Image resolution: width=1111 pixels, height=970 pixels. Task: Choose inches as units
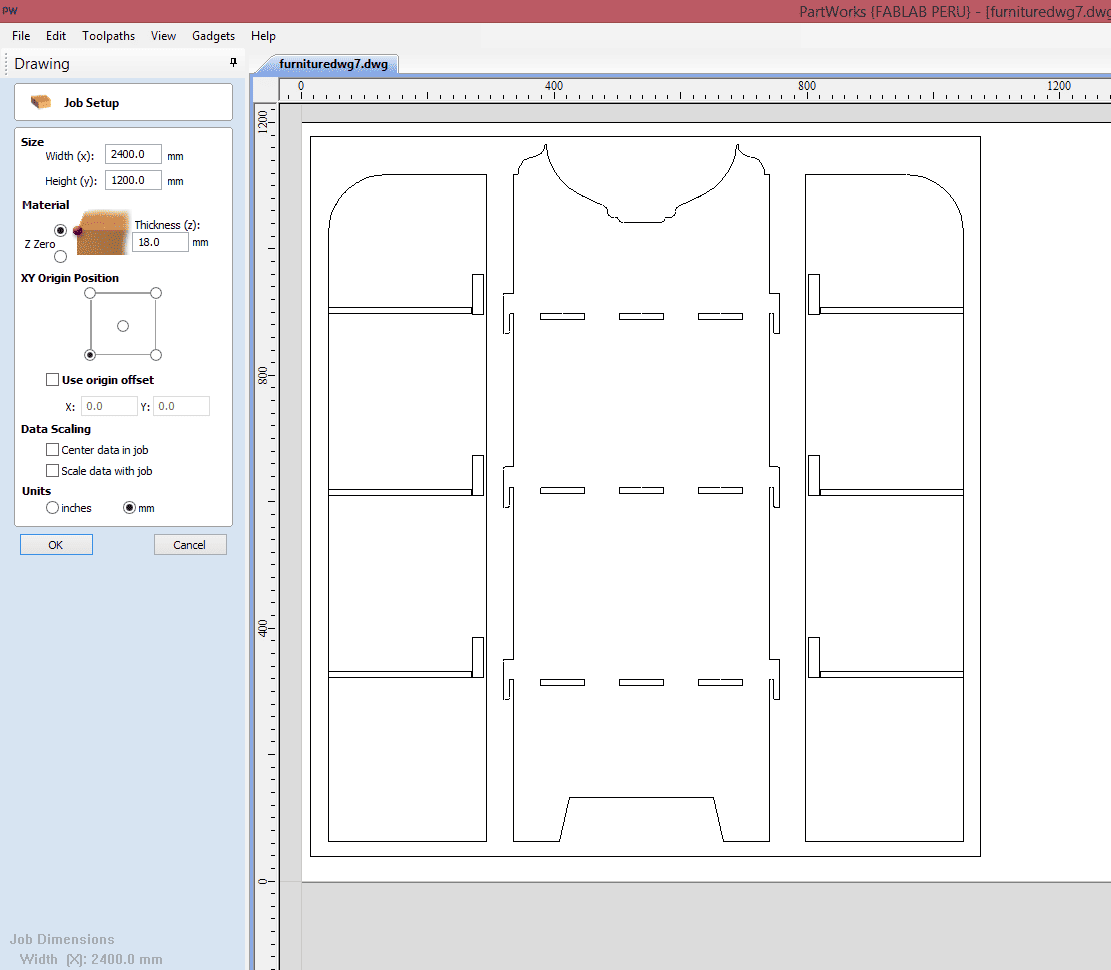coord(52,507)
